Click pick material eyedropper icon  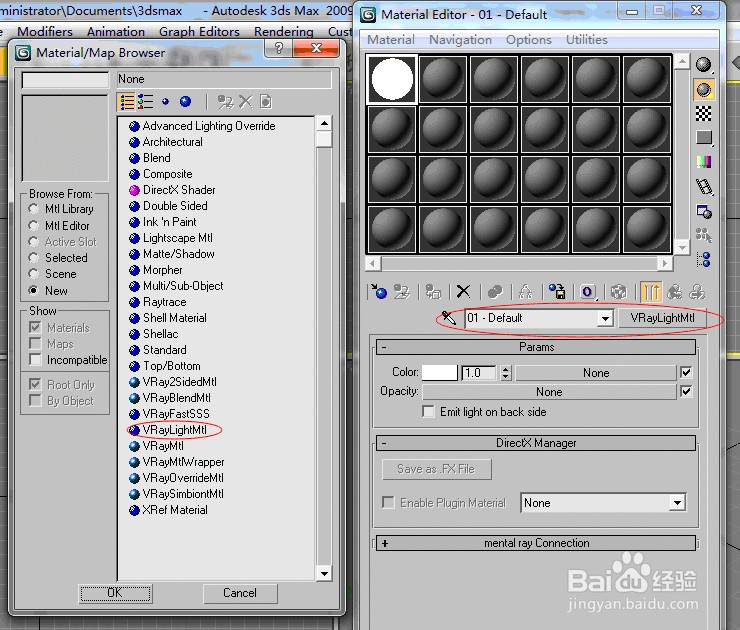tap(449, 318)
